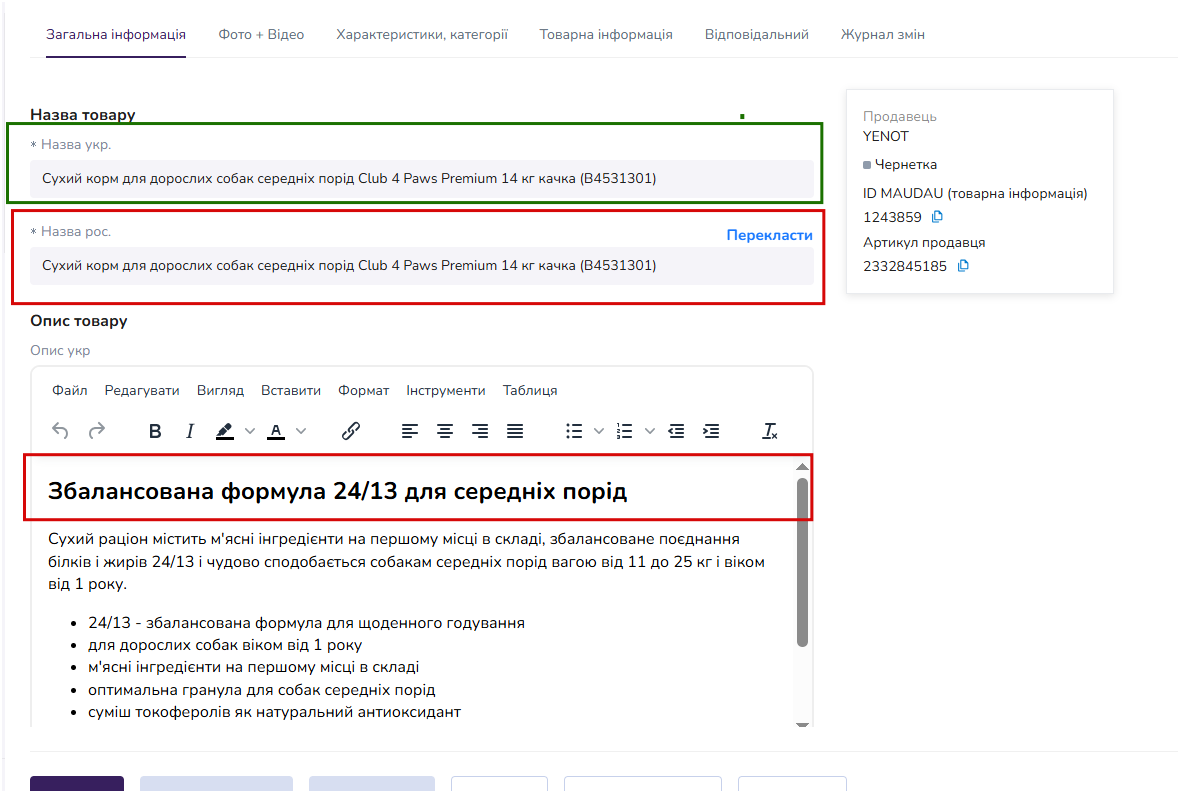
Task: Redo the last undone edit
Action: point(96,431)
